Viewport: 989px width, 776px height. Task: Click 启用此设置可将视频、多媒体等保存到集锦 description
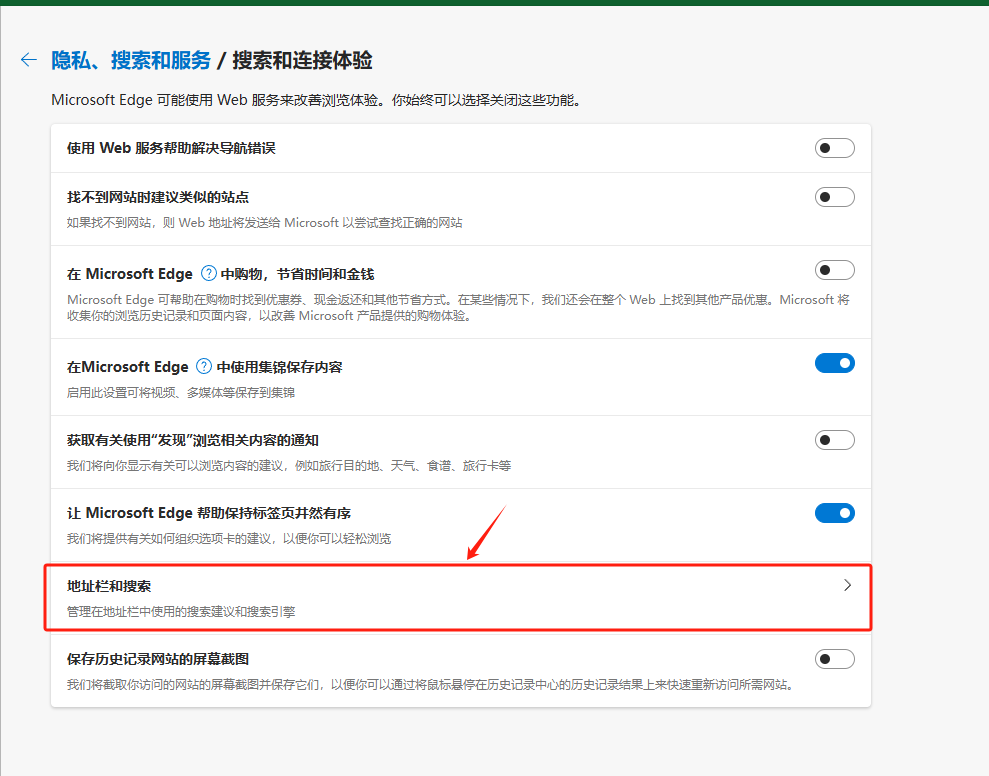[x=181, y=392]
